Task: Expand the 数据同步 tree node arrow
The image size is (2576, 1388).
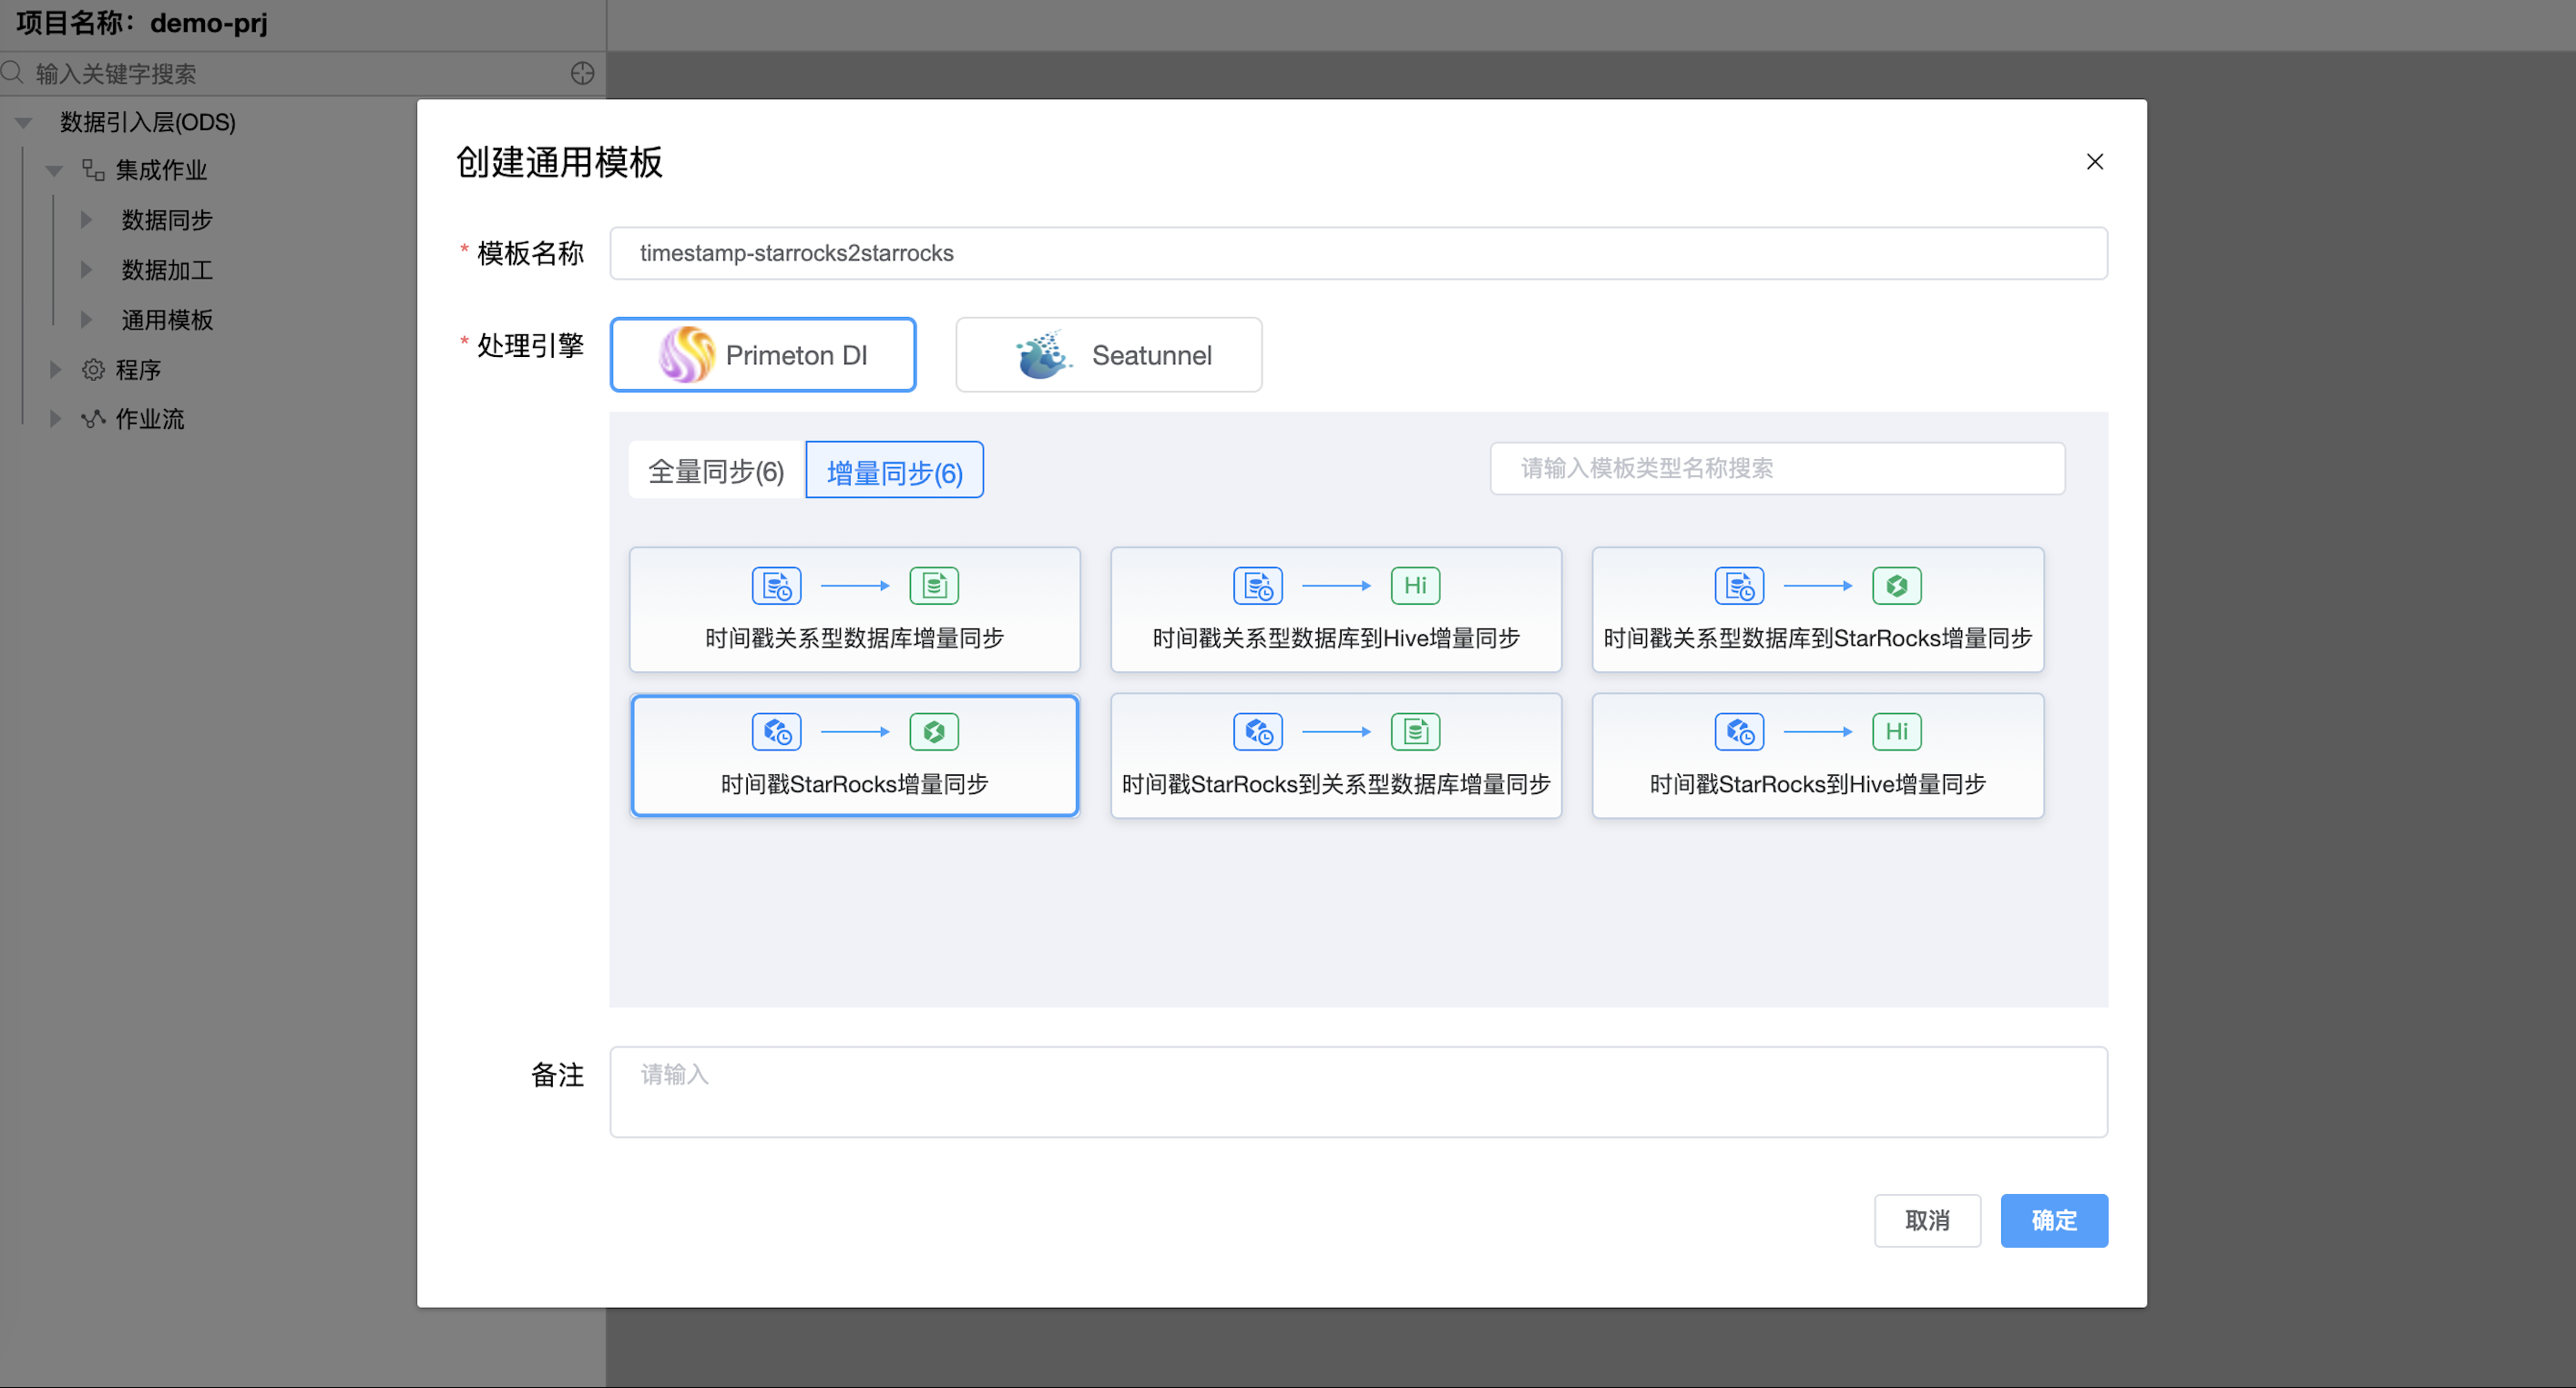Action: click(87, 220)
